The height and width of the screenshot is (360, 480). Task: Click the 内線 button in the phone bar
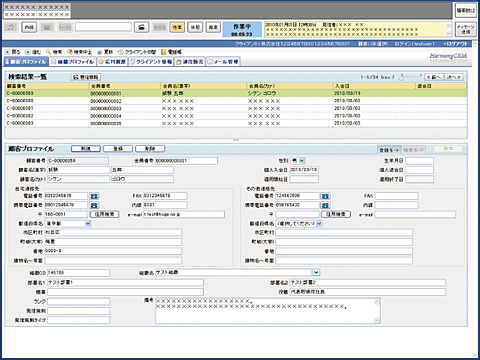point(29,27)
